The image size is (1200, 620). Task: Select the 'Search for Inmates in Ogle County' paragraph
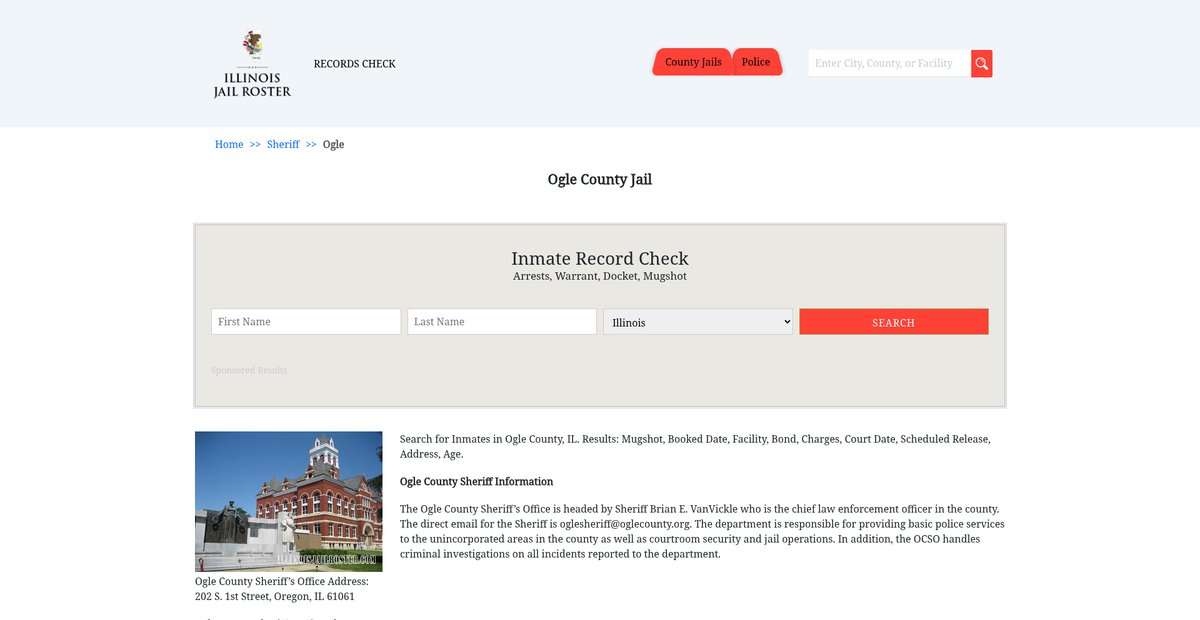(696, 446)
